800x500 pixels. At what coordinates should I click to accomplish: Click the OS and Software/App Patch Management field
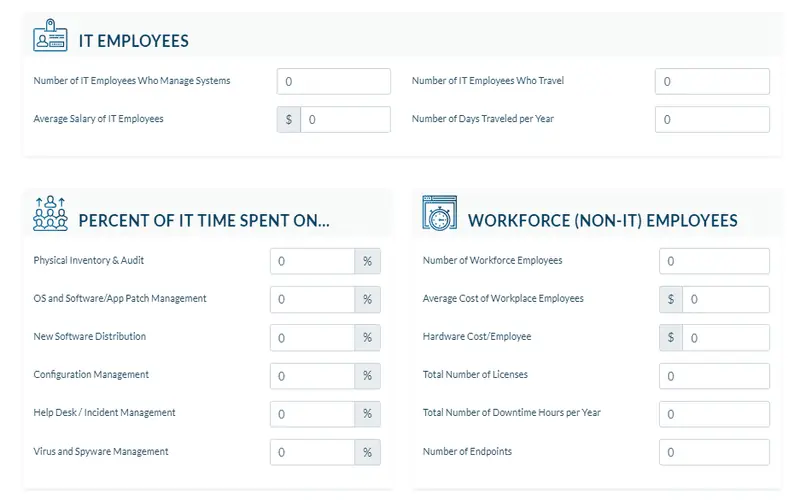click(x=312, y=299)
